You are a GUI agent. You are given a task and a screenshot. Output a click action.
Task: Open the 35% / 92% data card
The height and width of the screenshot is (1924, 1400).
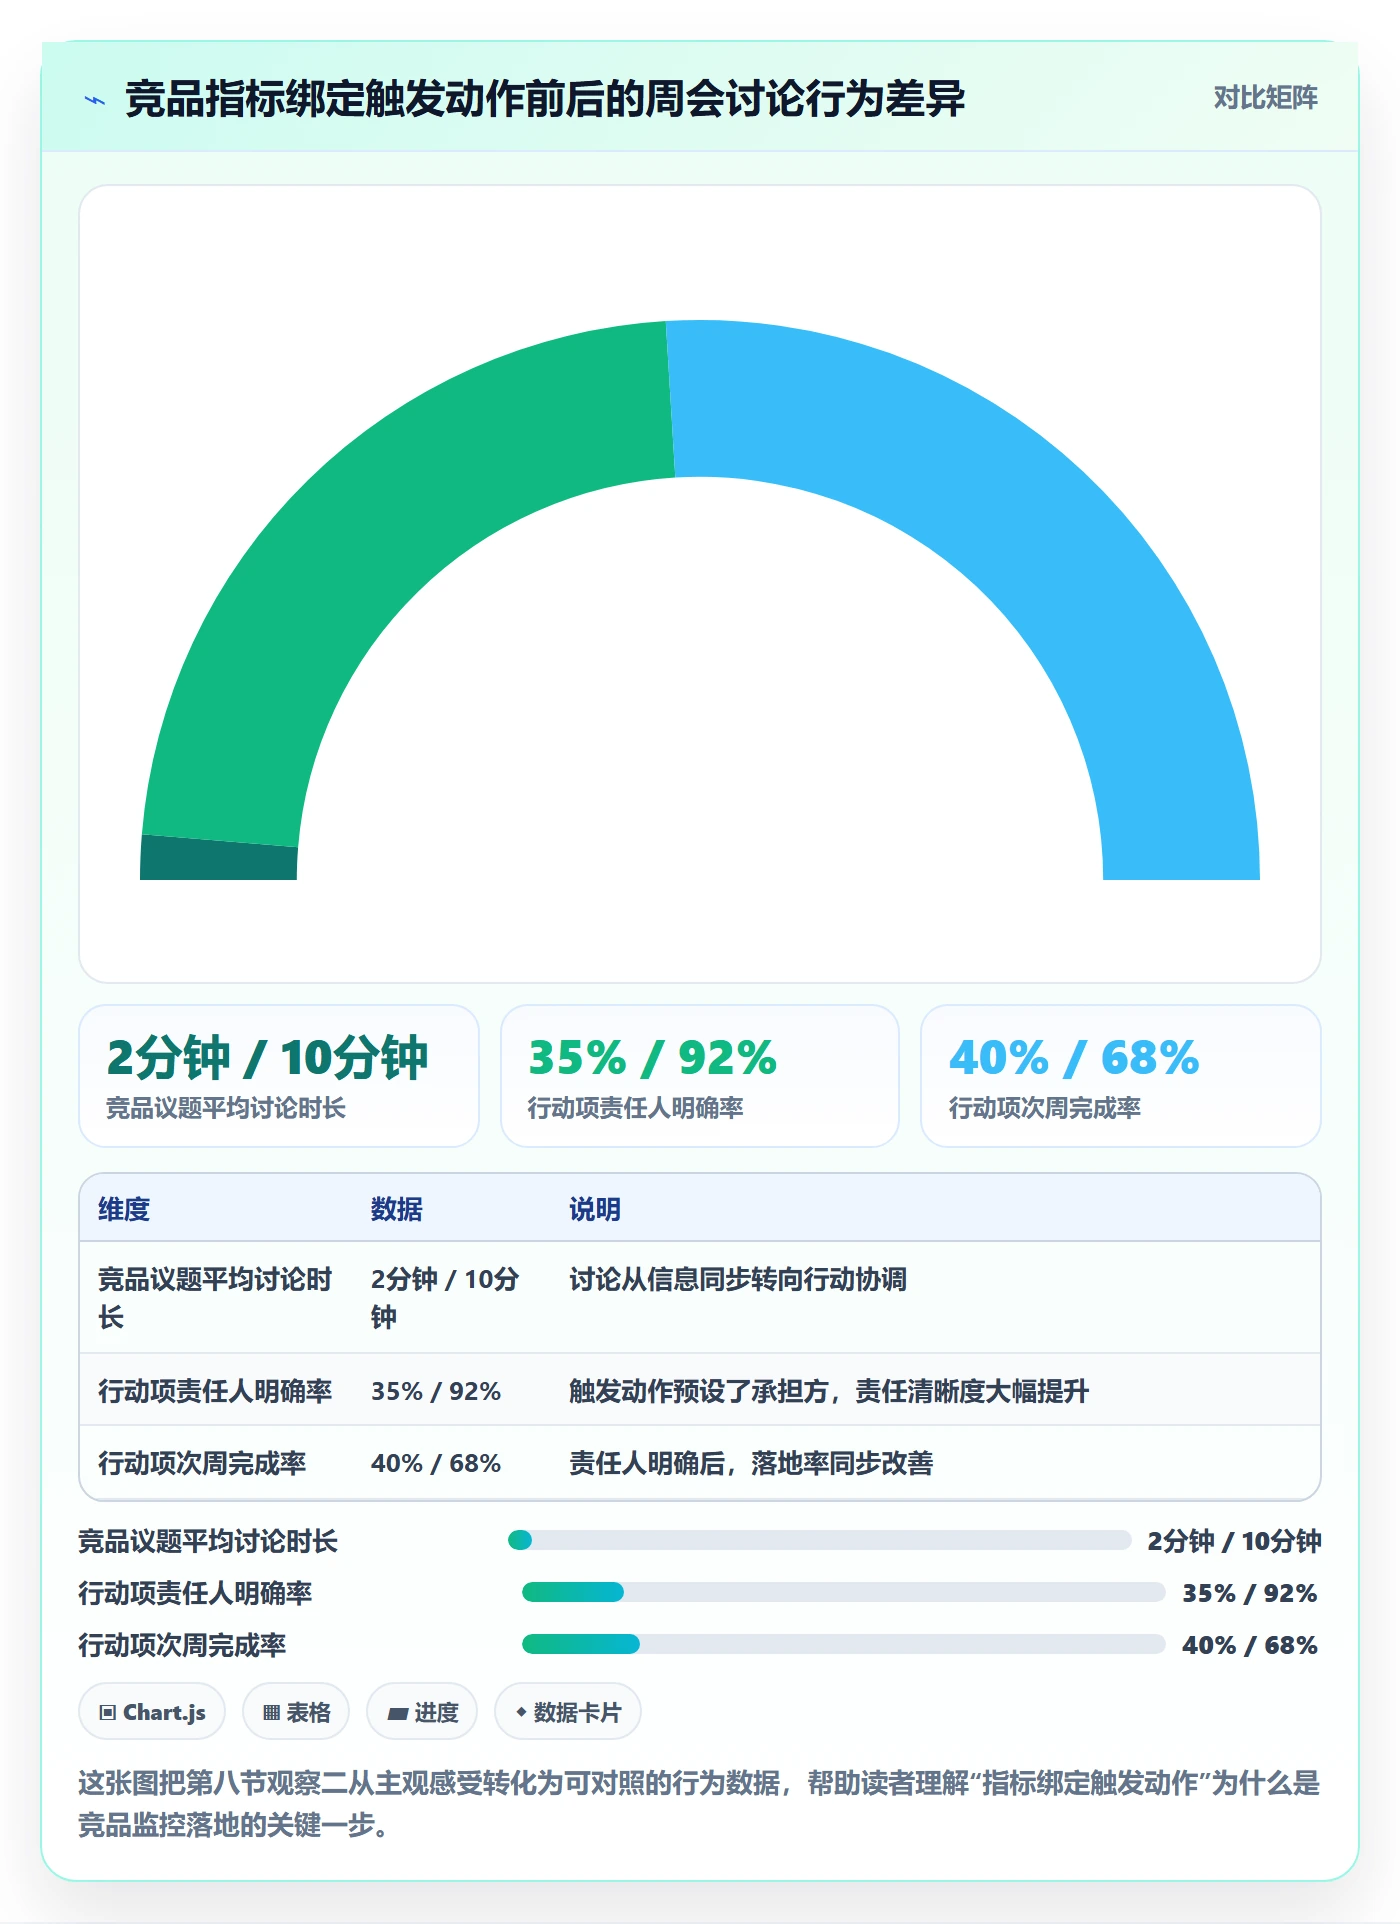[700, 1076]
